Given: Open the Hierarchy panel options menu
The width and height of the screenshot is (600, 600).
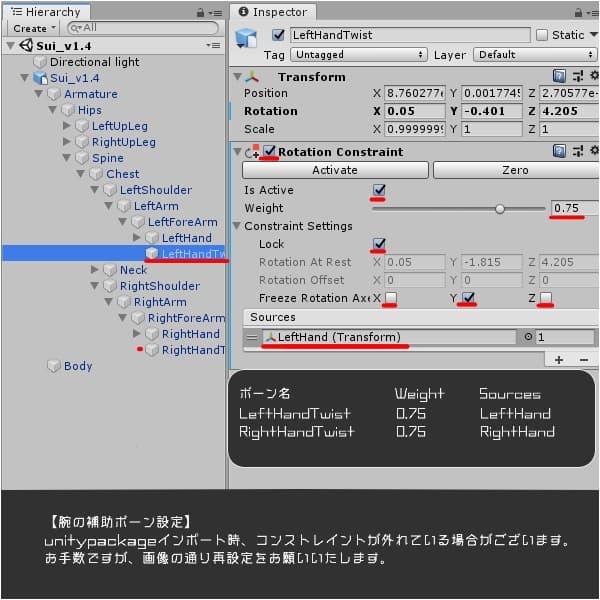Looking at the screenshot, I should click(x=216, y=13).
